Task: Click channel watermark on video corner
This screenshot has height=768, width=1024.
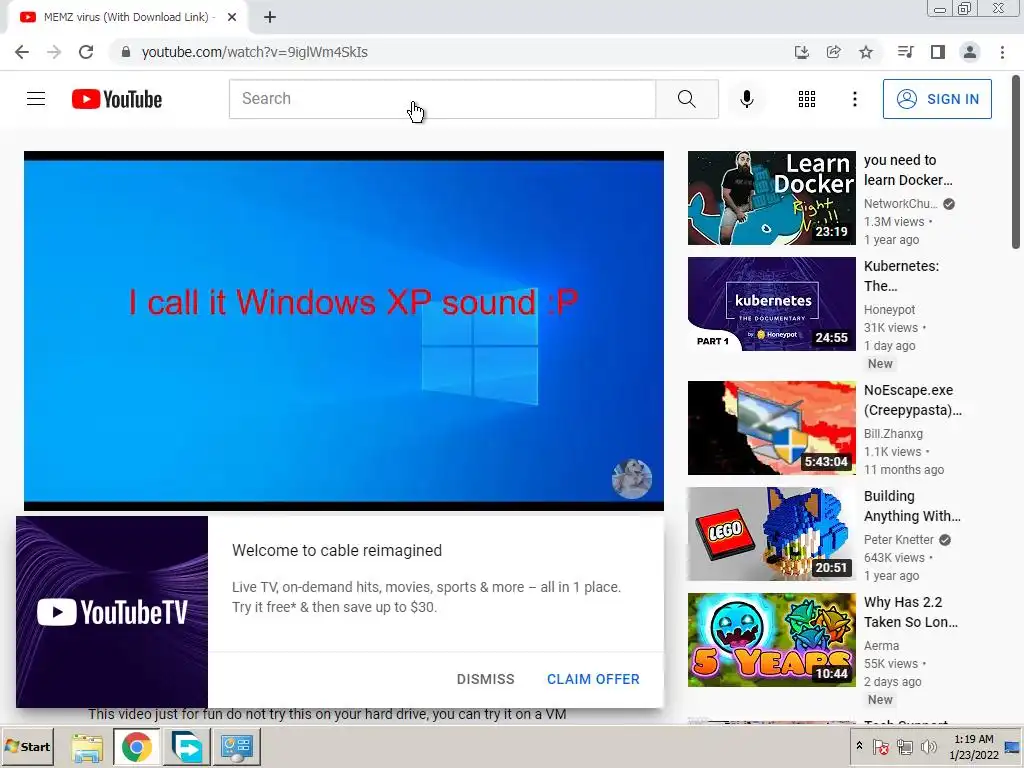Action: tap(632, 479)
